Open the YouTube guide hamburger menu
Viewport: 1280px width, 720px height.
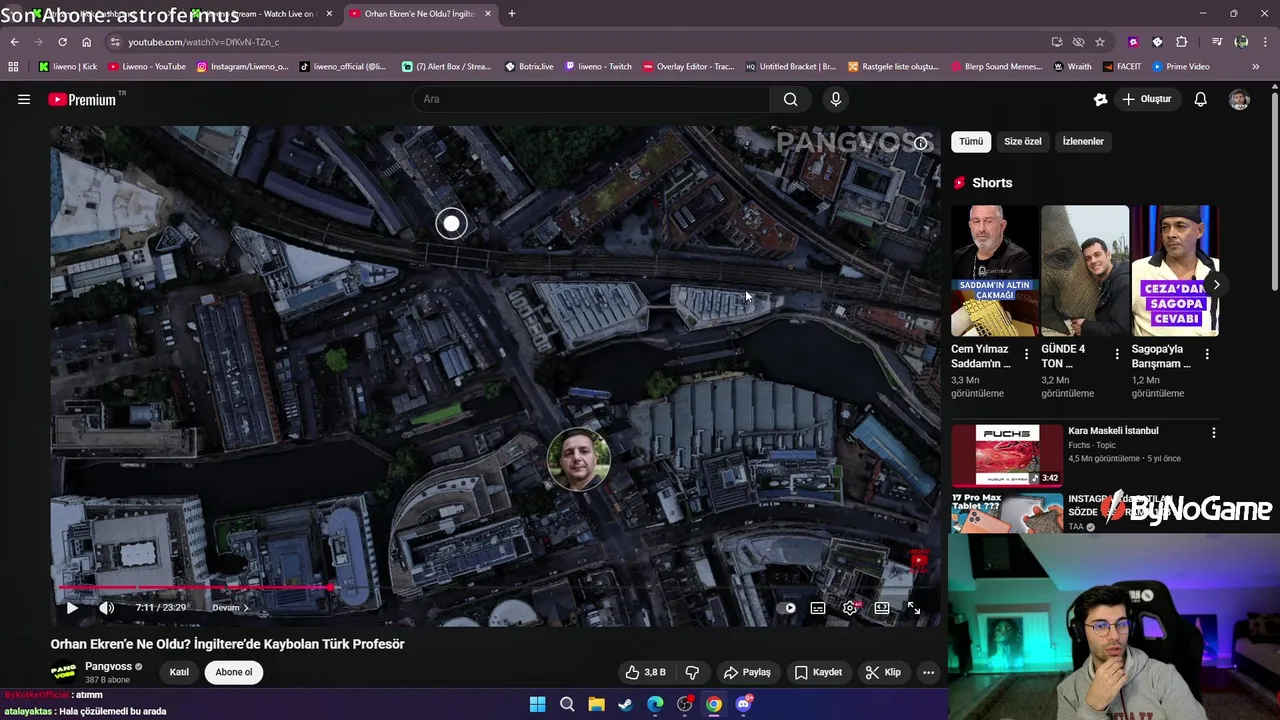(24, 99)
